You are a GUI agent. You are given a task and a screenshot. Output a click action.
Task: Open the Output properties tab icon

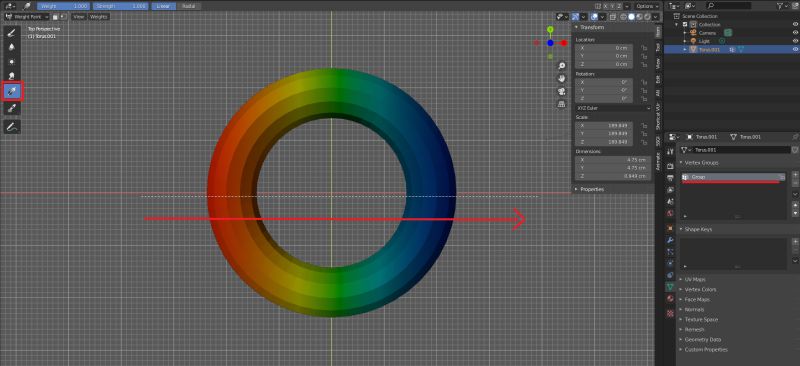coord(671,178)
